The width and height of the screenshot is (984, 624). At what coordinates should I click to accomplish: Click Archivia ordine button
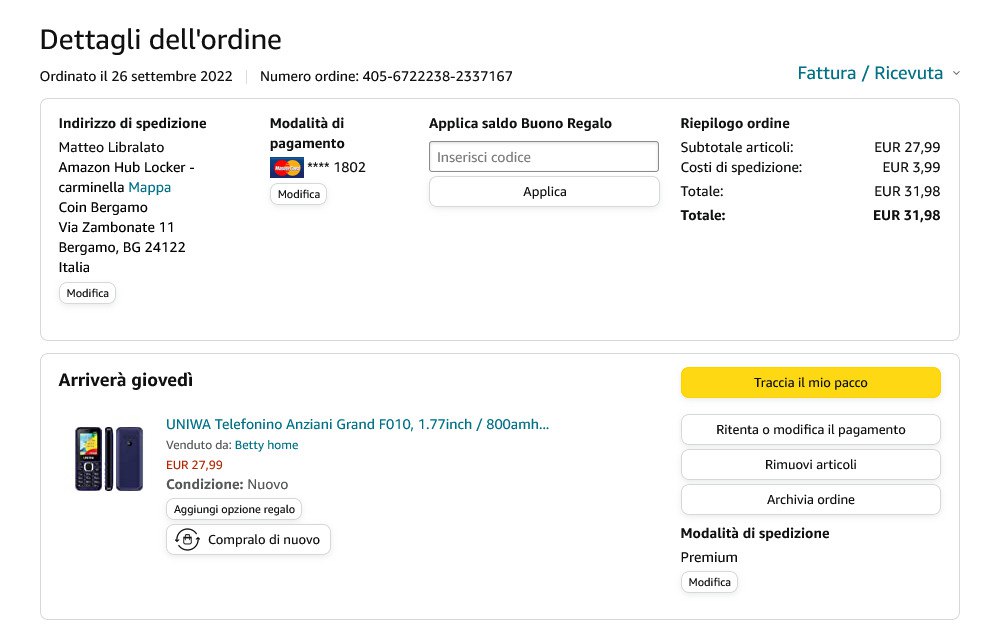pyautogui.click(x=810, y=500)
